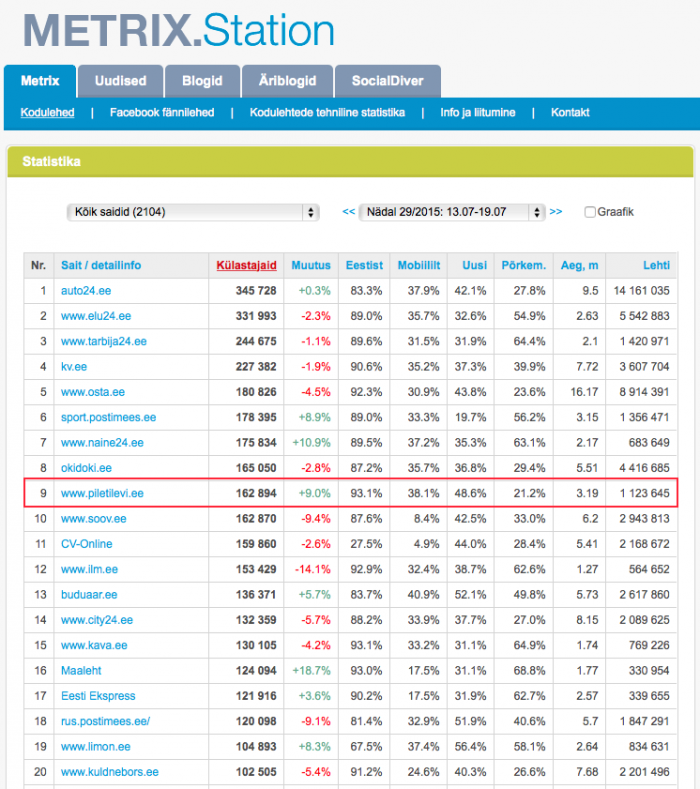Select Mobiililt value 8.4%
This screenshot has height=789, width=700.
pos(427,518)
